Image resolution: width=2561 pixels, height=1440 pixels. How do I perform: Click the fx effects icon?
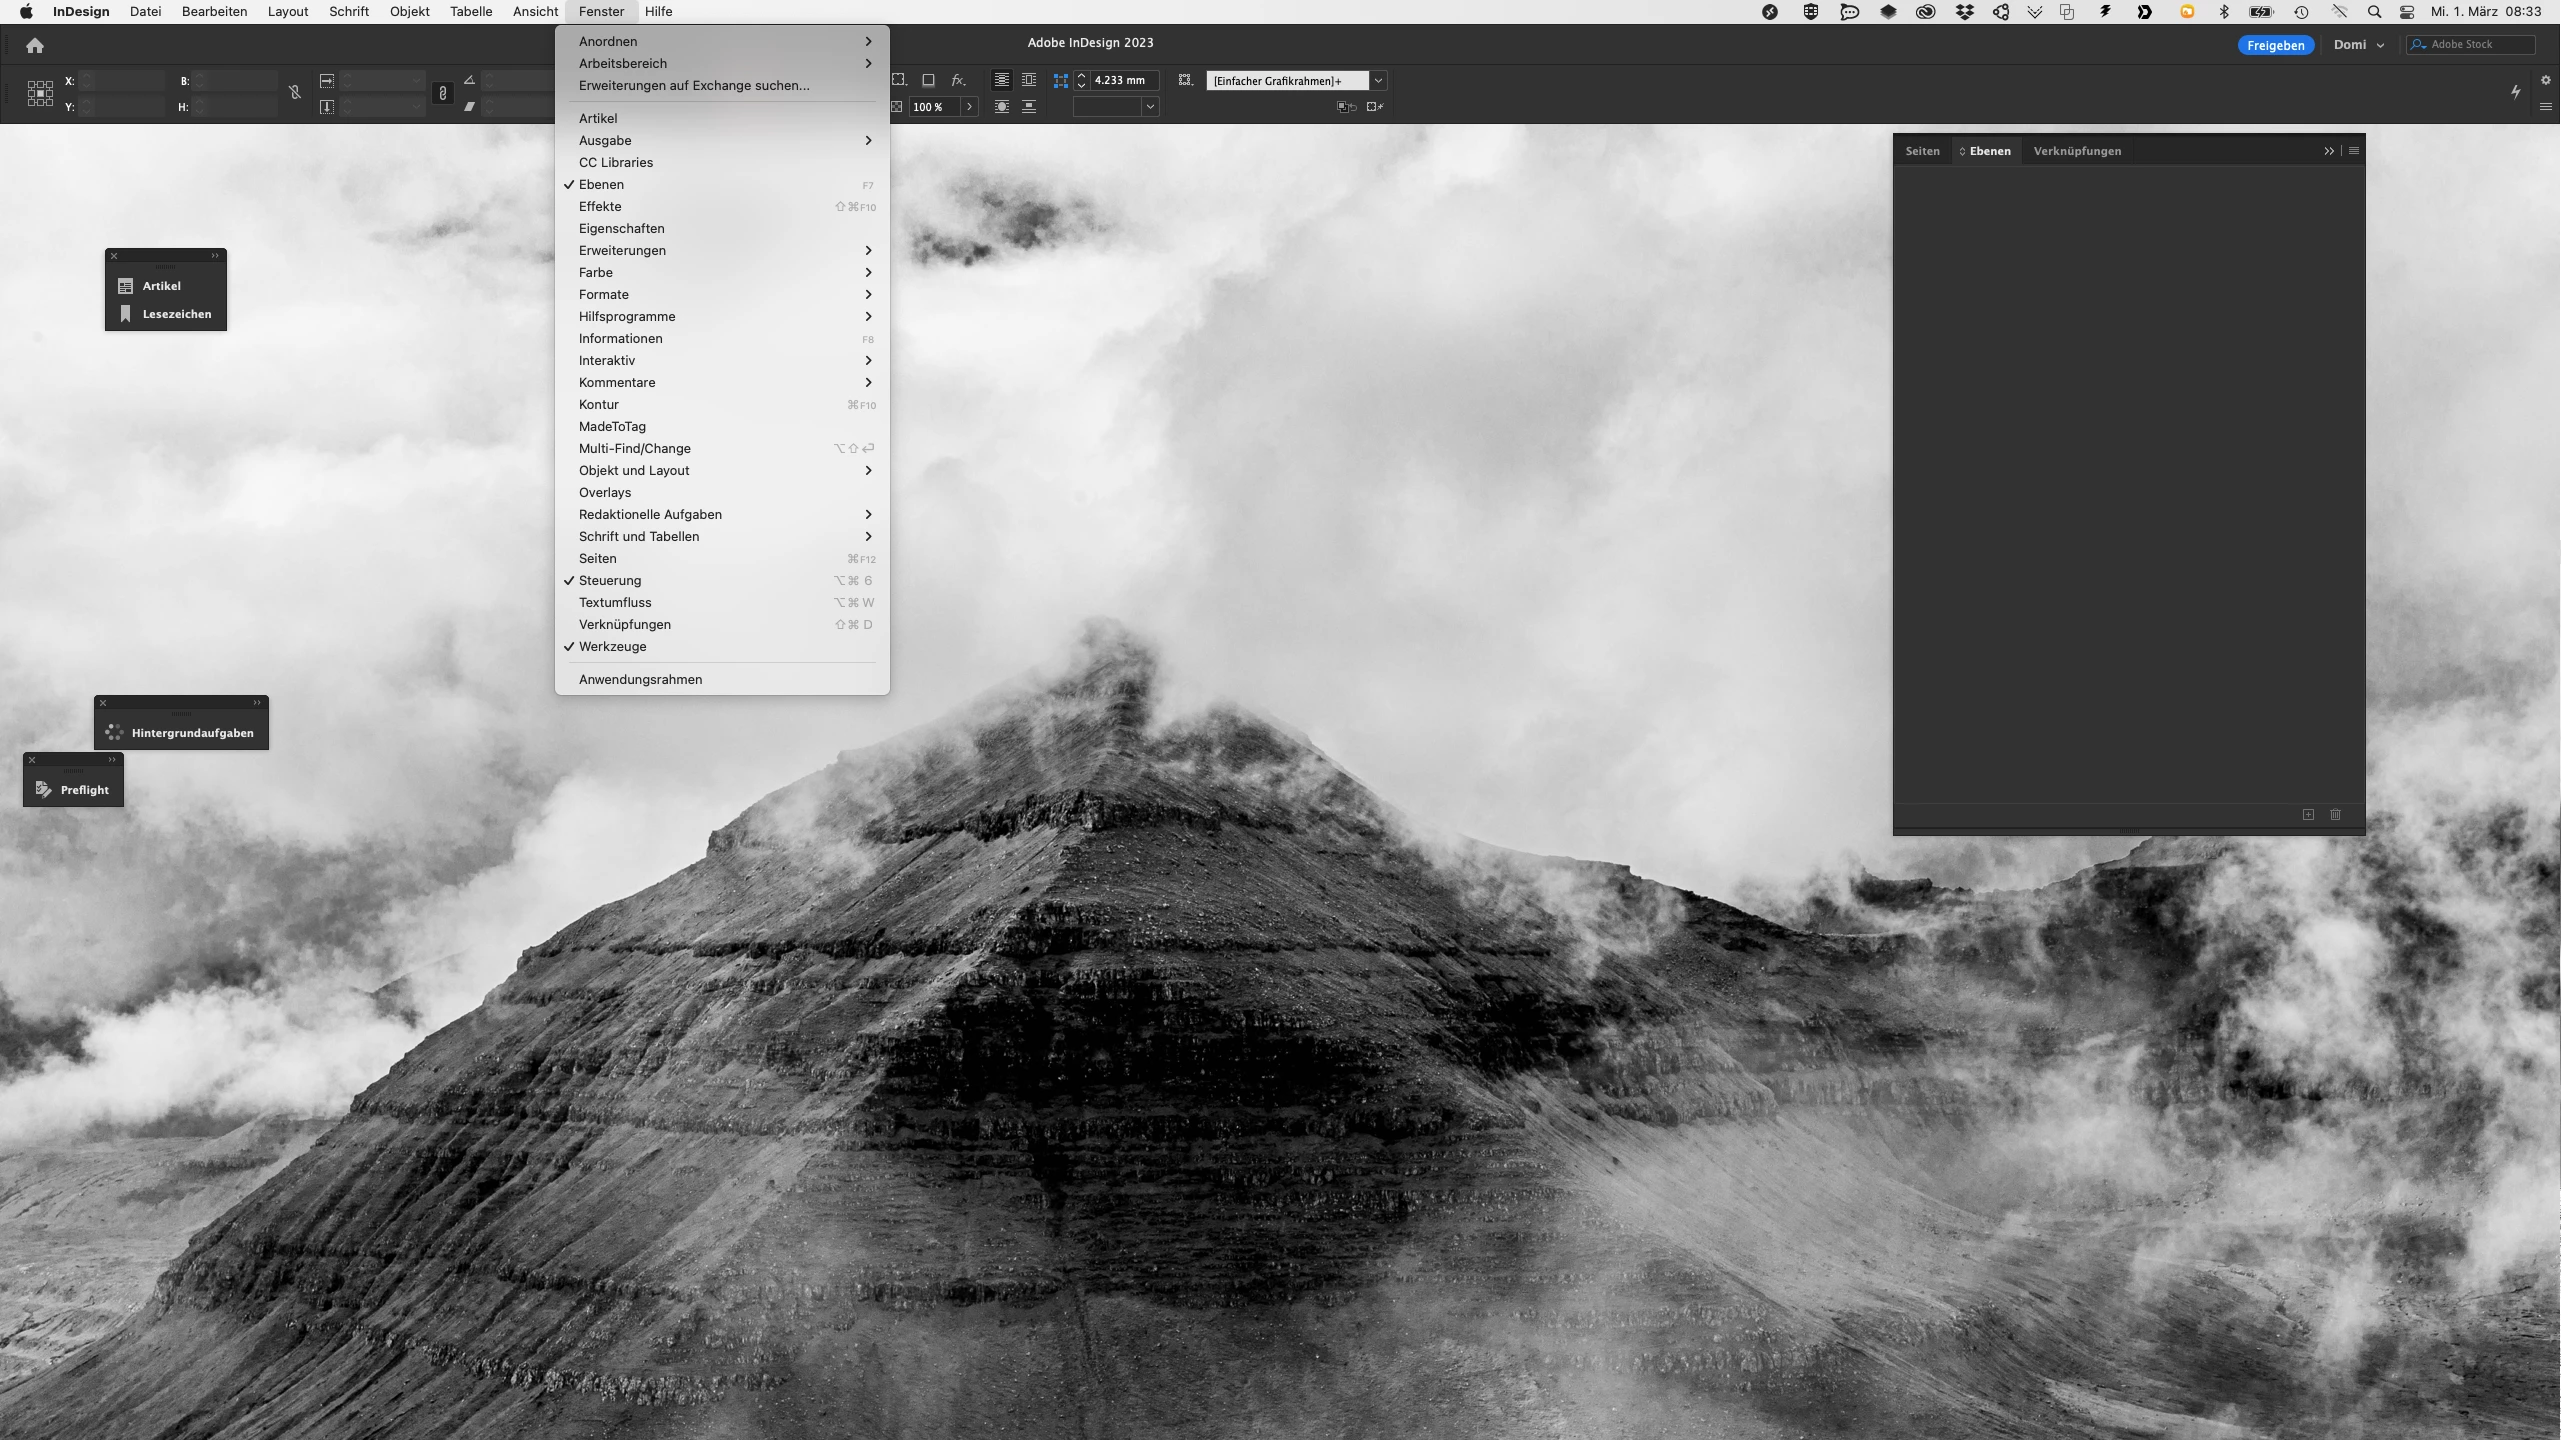click(958, 80)
